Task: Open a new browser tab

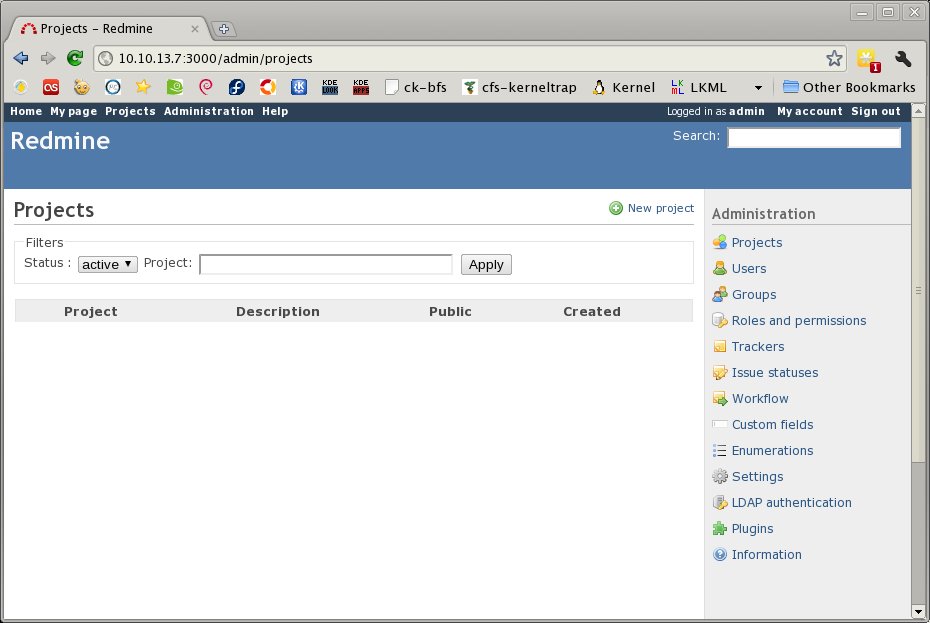Action: click(224, 28)
